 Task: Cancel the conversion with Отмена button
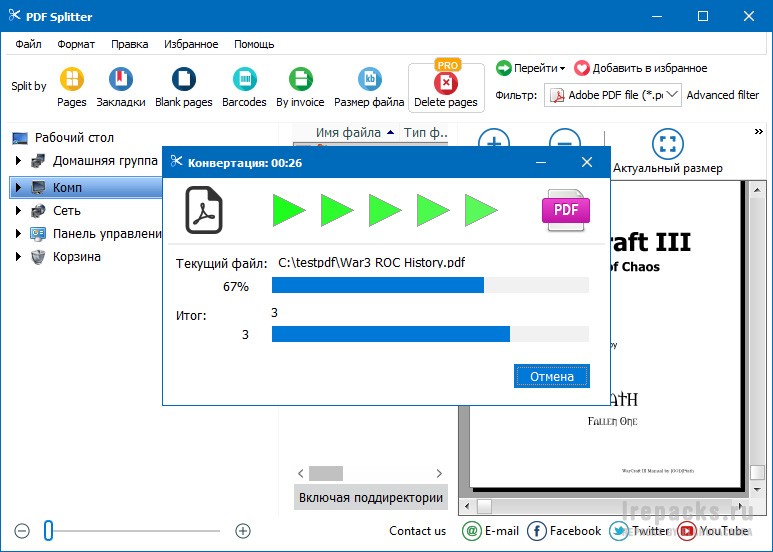click(x=552, y=376)
